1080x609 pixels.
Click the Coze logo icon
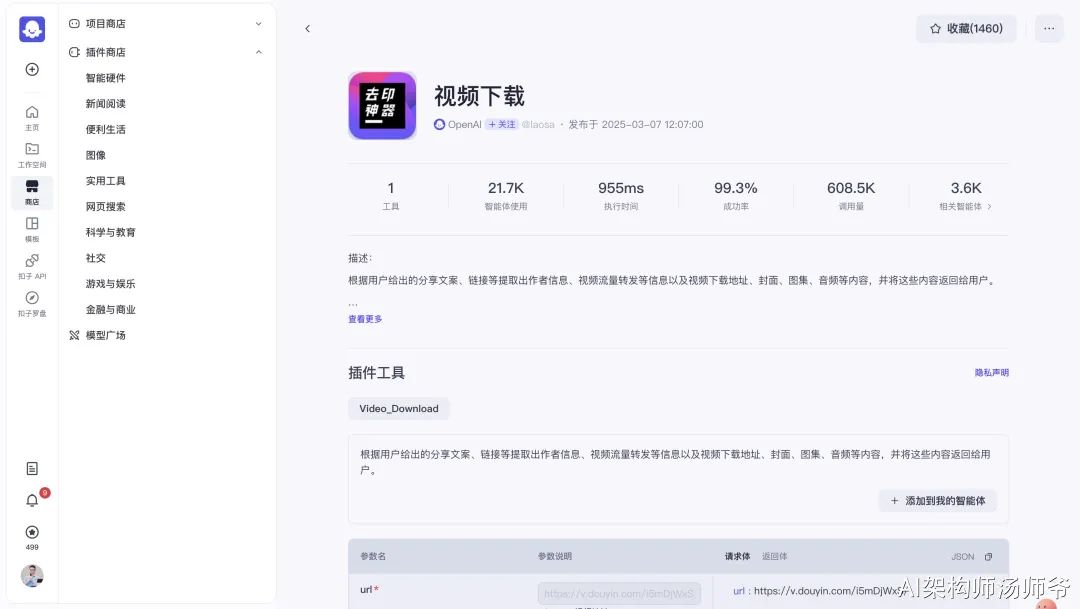click(32, 29)
